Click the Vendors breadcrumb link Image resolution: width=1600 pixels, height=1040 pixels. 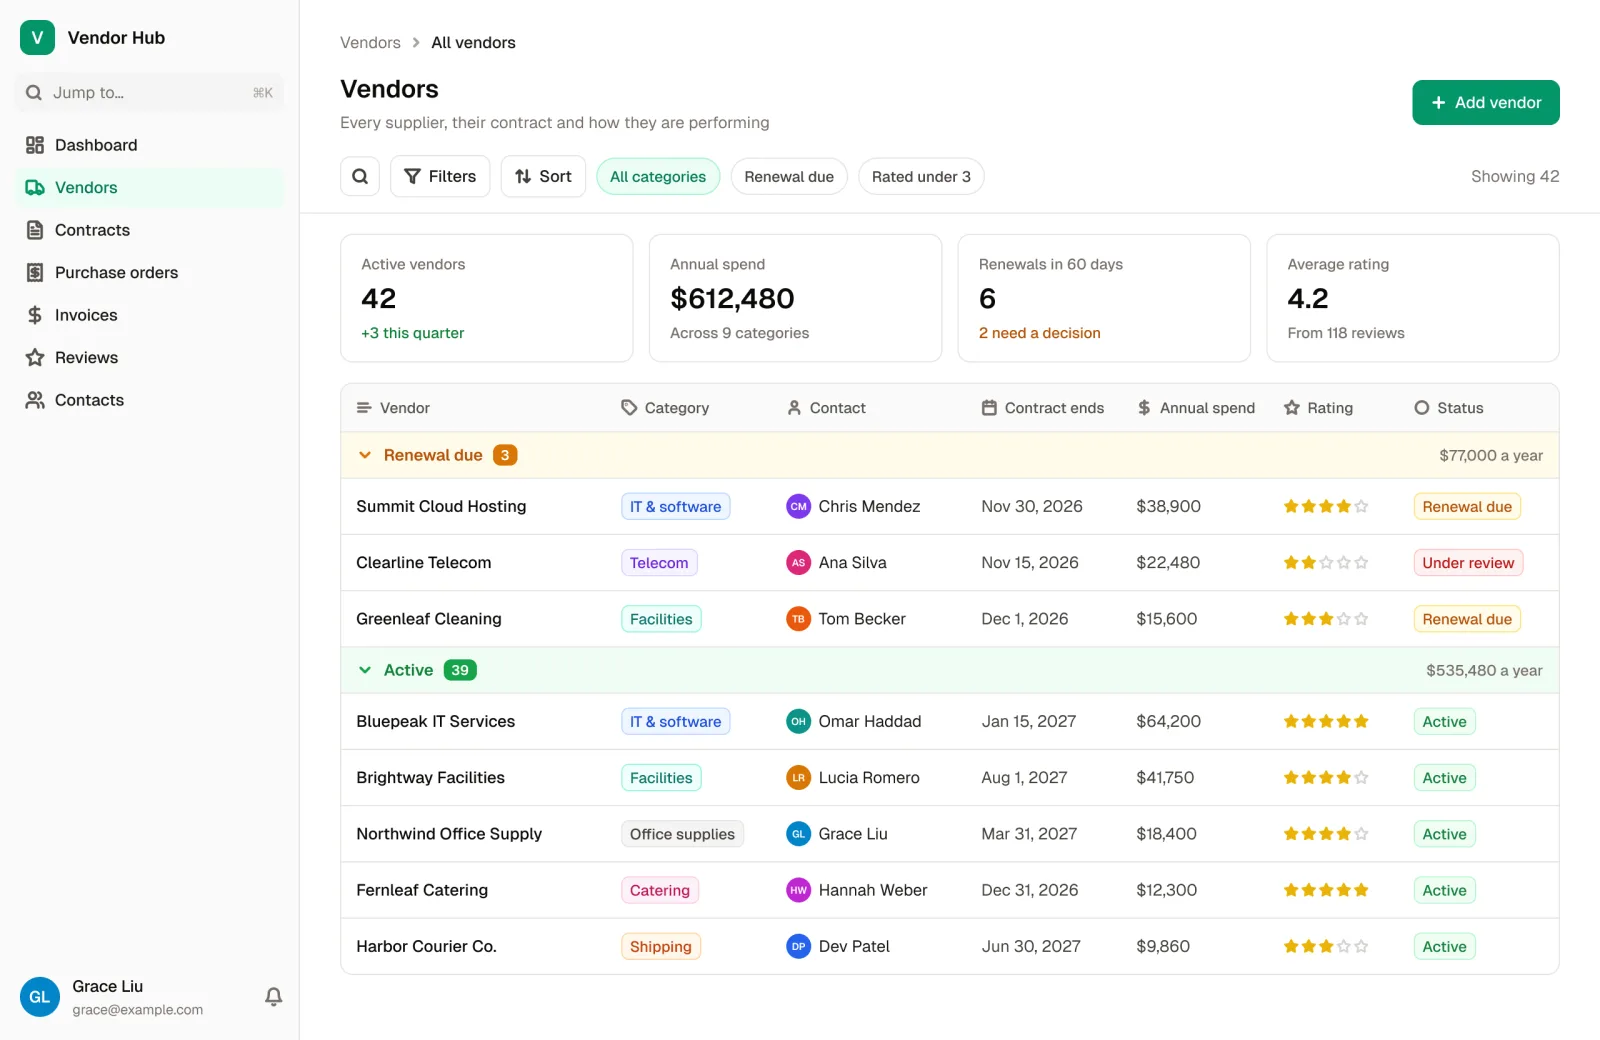[370, 43]
